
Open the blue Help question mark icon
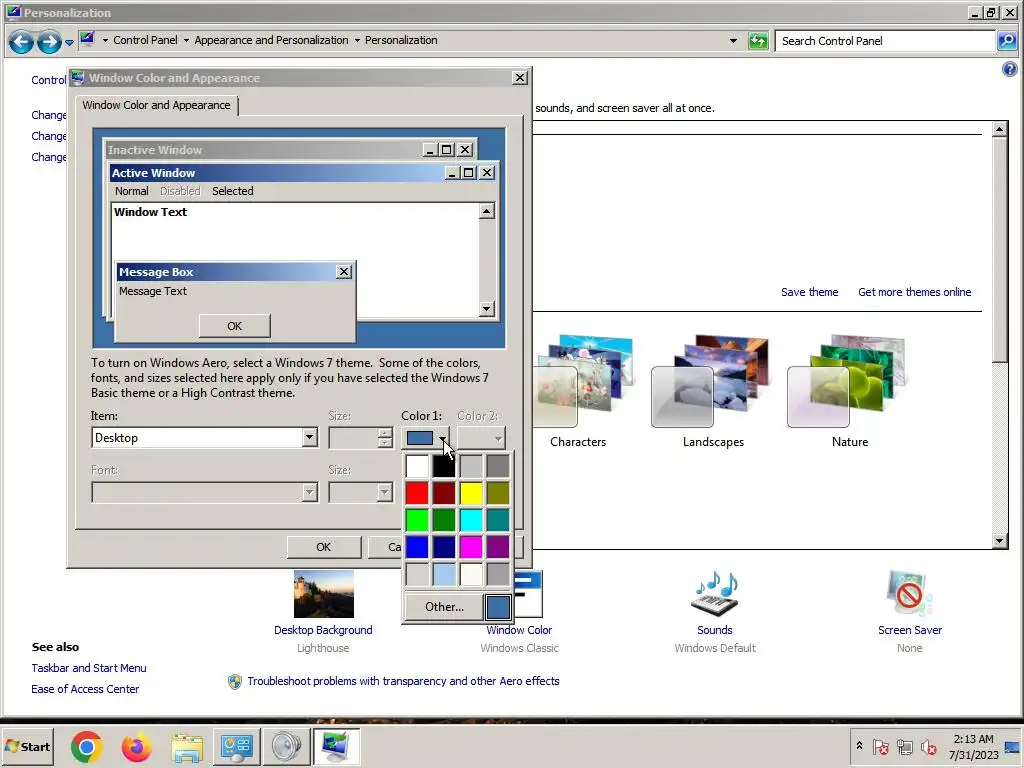tap(1009, 69)
